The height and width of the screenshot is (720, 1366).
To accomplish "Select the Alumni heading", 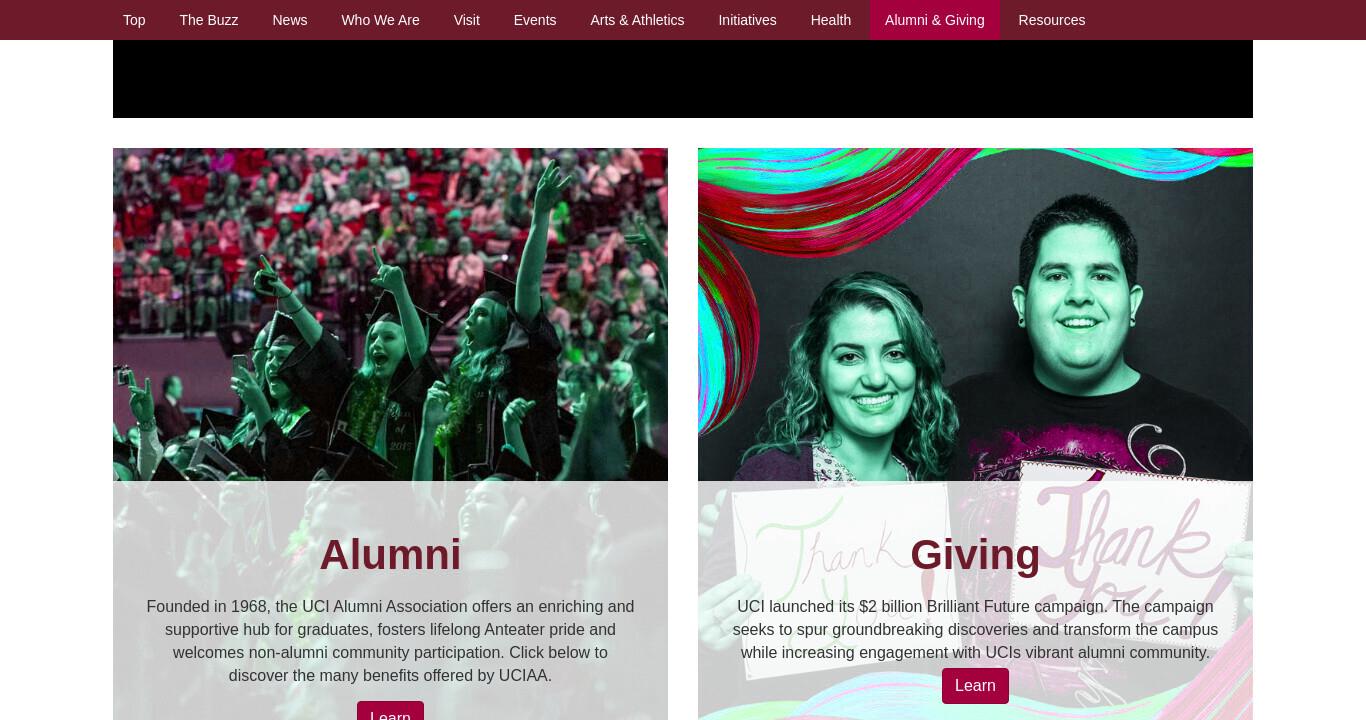I will 390,555.
